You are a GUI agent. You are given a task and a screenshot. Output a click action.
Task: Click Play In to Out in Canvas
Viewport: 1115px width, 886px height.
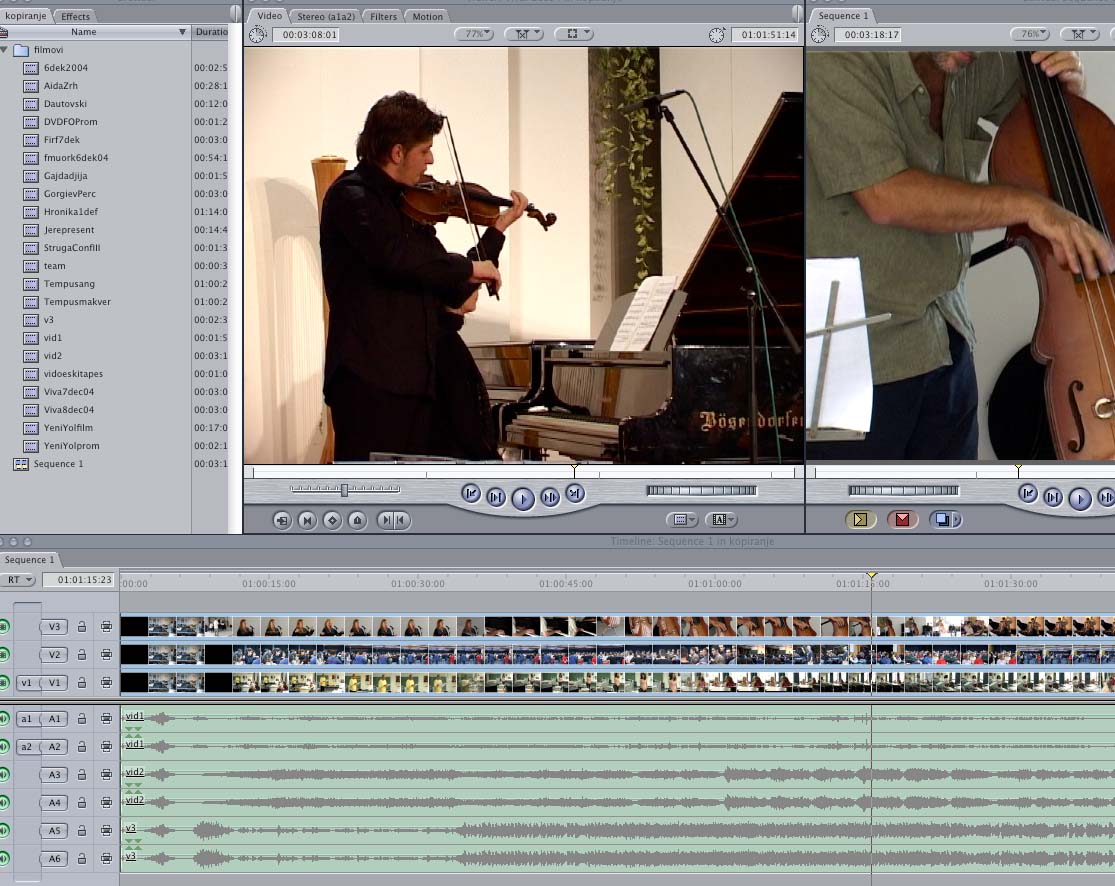(x=1053, y=497)
